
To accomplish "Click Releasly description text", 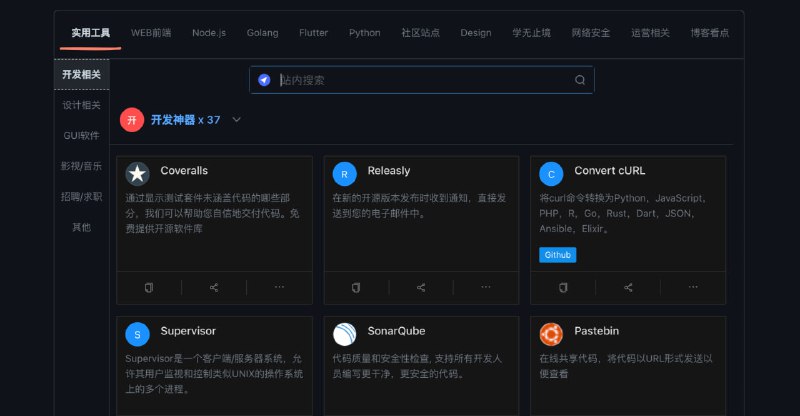I will pyautogui.click(x=419, y=206).
